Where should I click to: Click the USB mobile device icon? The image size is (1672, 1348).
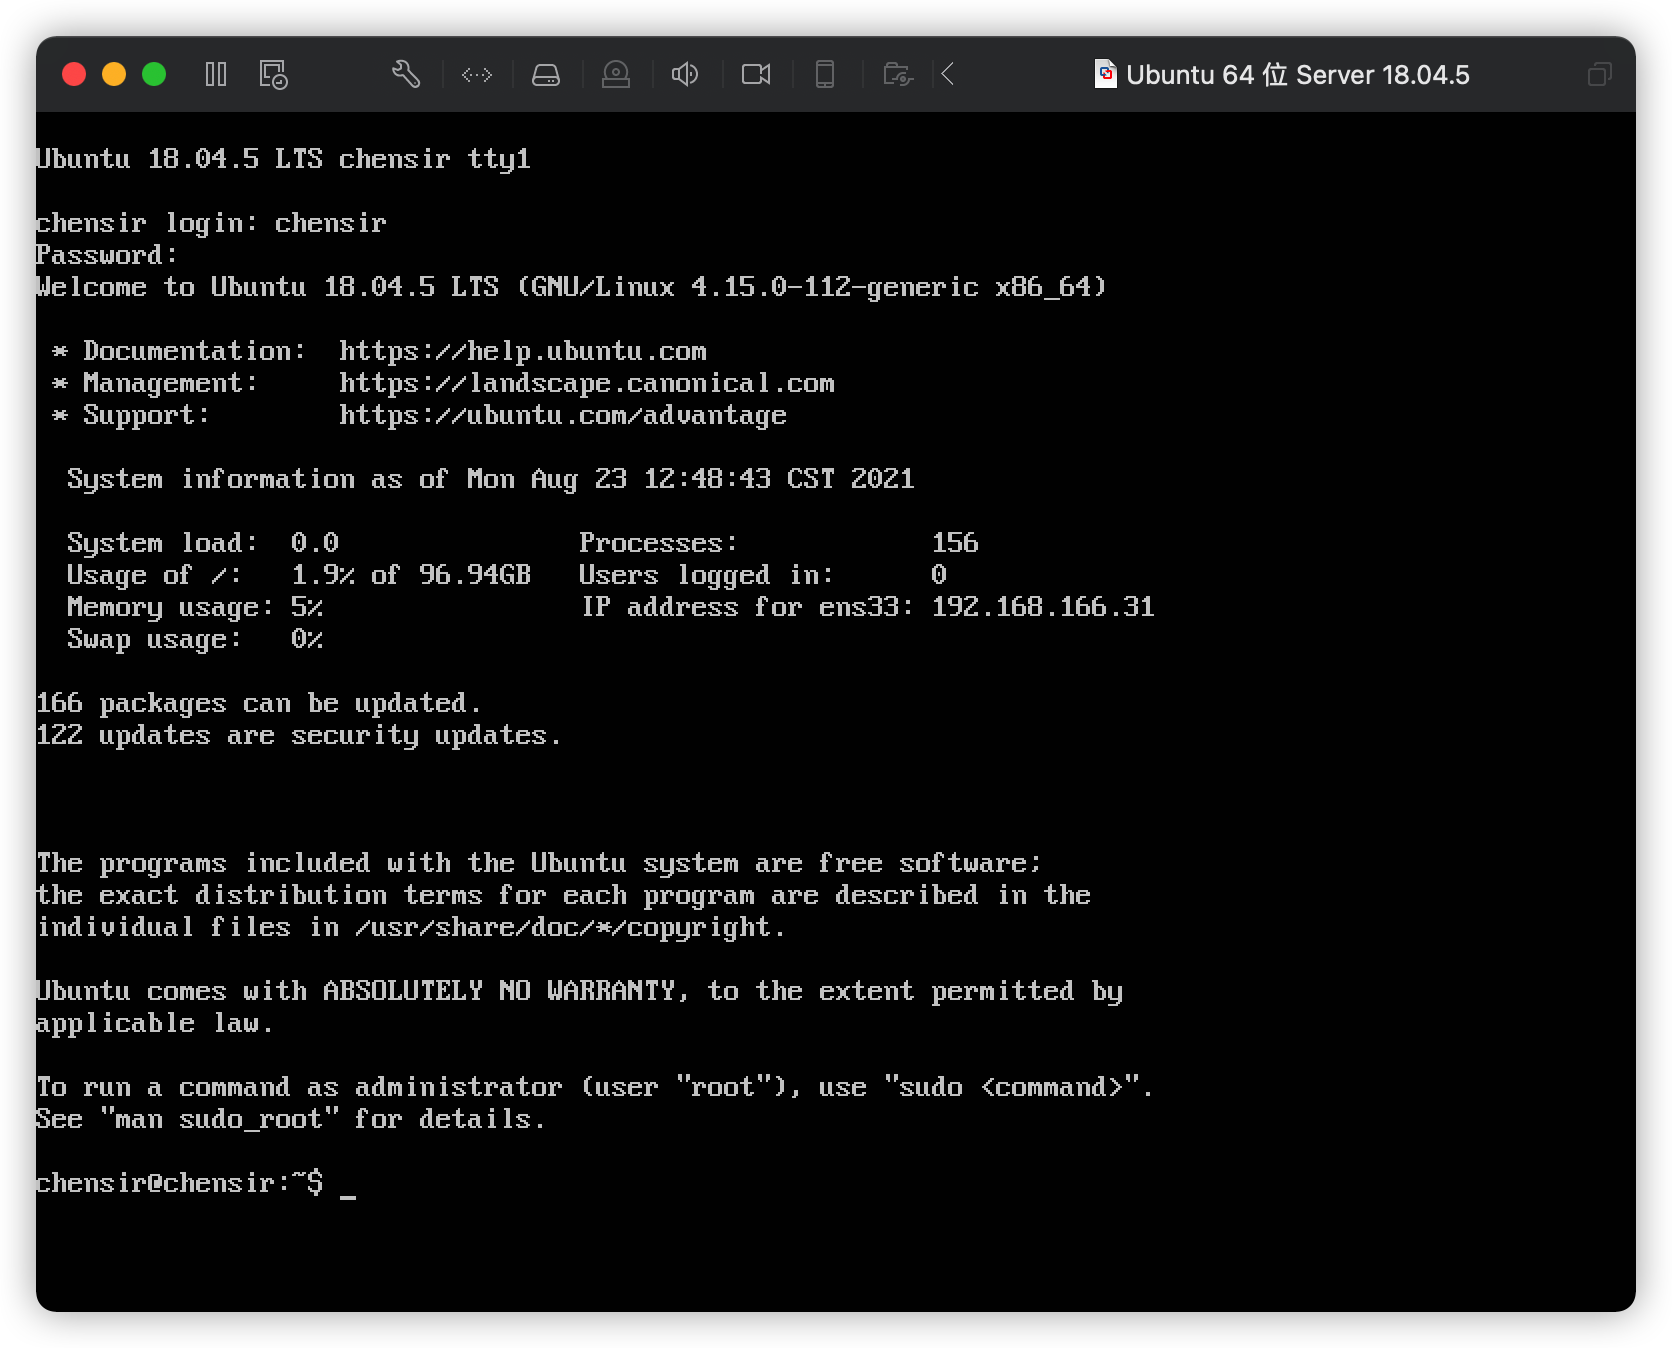coord(825,74)
